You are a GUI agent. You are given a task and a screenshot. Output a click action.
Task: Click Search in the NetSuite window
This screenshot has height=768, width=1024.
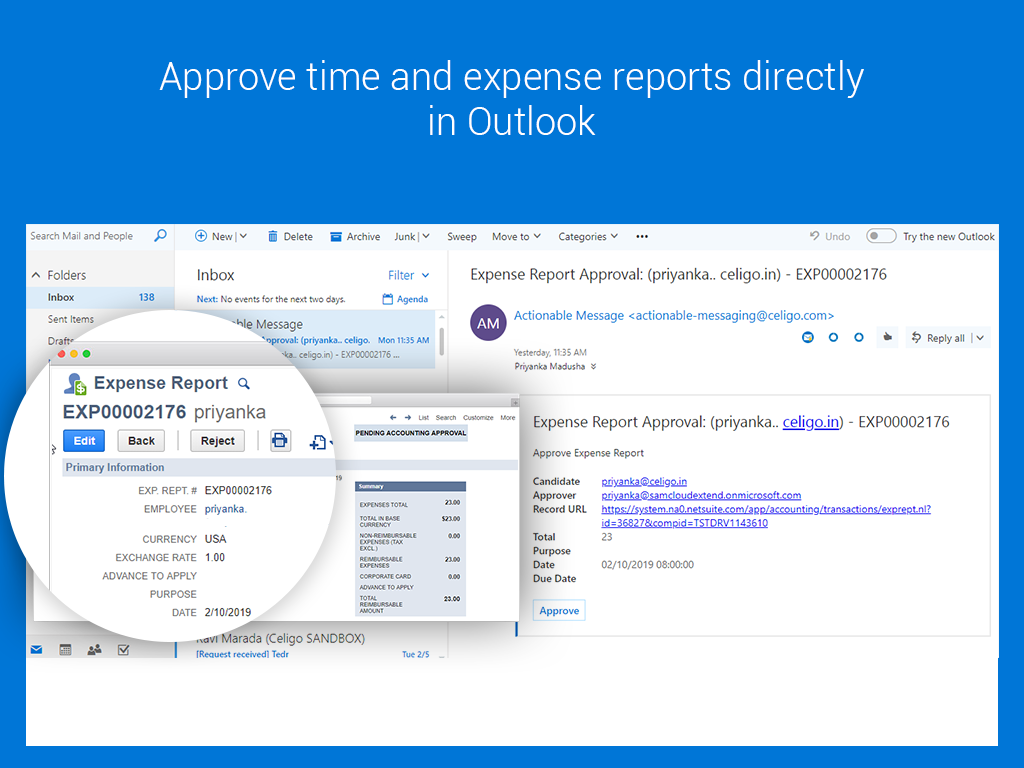pos(446,417)
